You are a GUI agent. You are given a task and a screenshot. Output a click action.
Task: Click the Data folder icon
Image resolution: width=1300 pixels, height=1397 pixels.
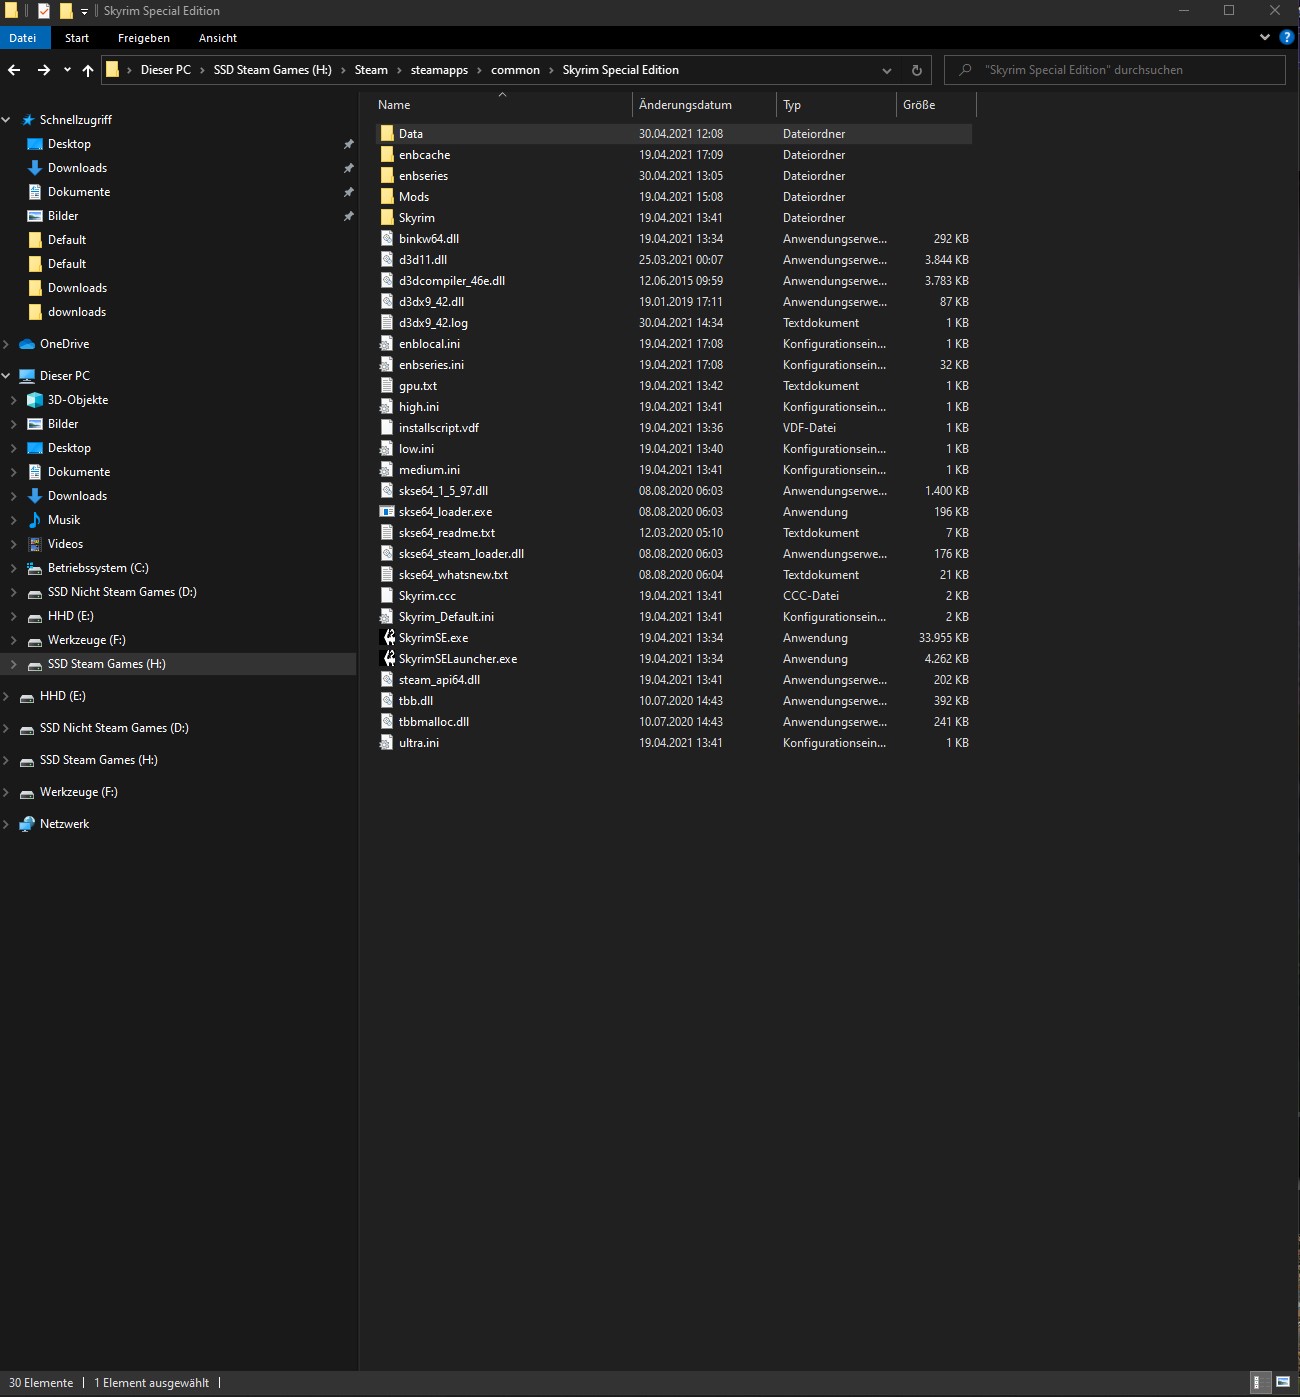[387, 134]
